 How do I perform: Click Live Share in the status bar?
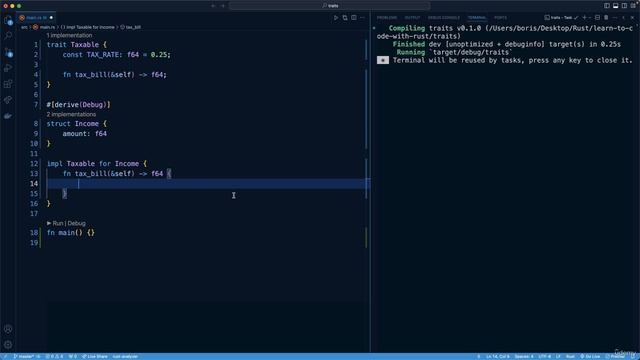(95, 356)
